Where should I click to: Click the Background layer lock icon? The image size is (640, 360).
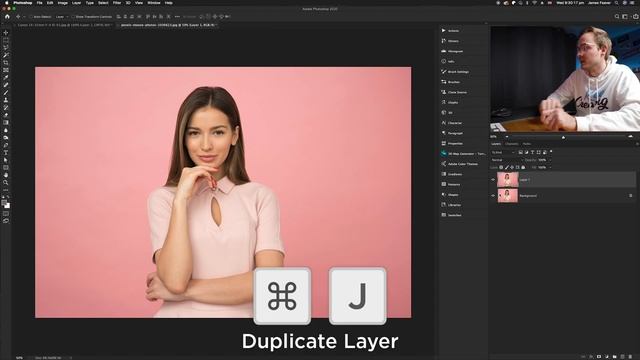point(631,196)
